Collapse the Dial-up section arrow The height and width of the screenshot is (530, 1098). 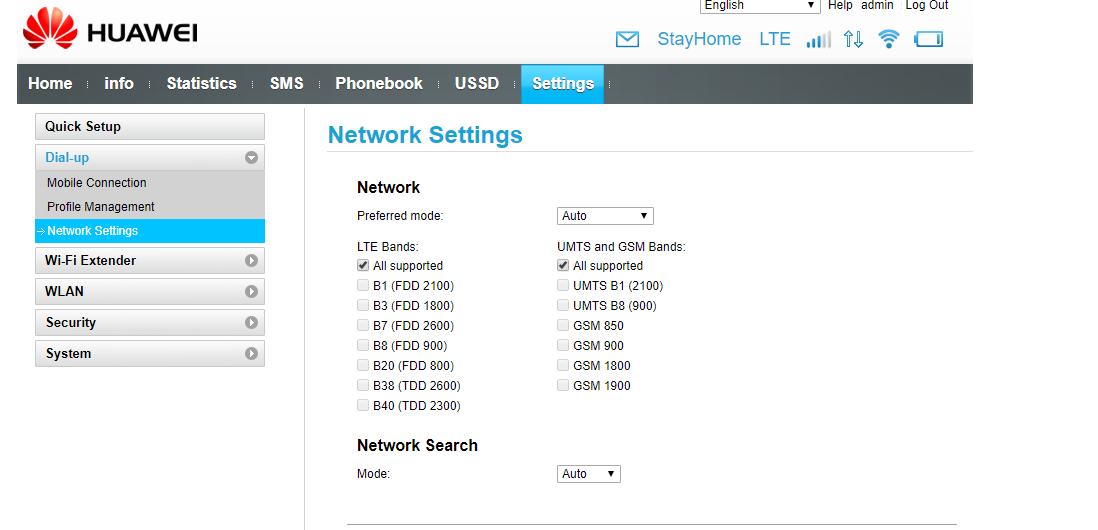tap(251, 158)
